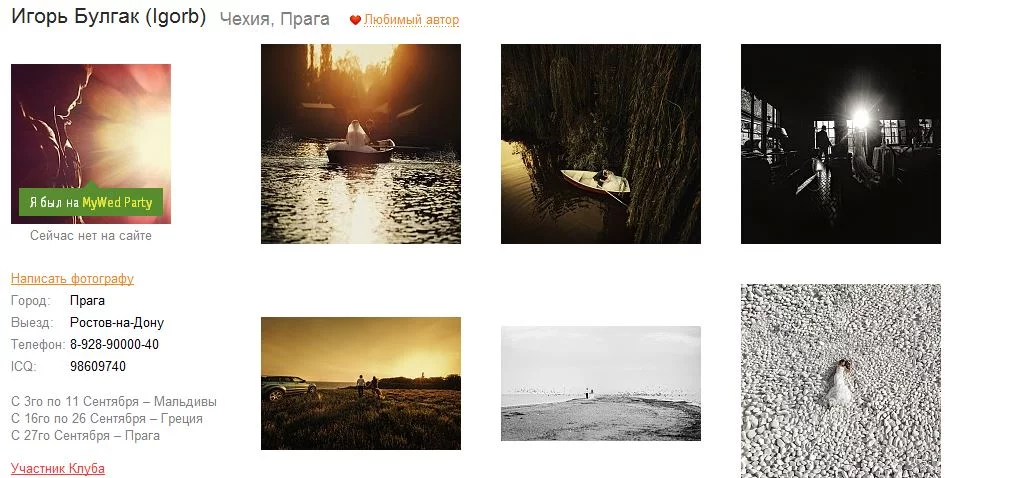Open the golden field photo with car

(361, 383)
